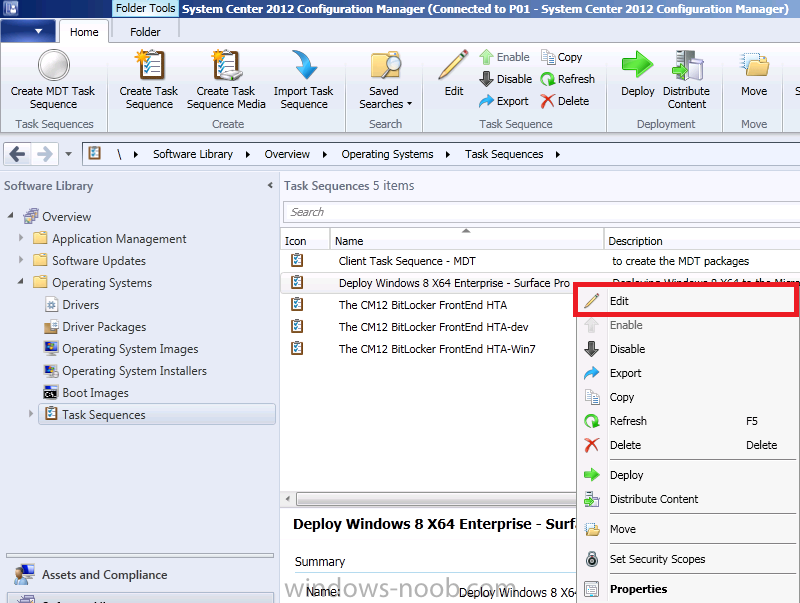Image resolution: width=800 pixels, height=603 pixels.
Task: Click the task sequence Search field
Action: 541,212
